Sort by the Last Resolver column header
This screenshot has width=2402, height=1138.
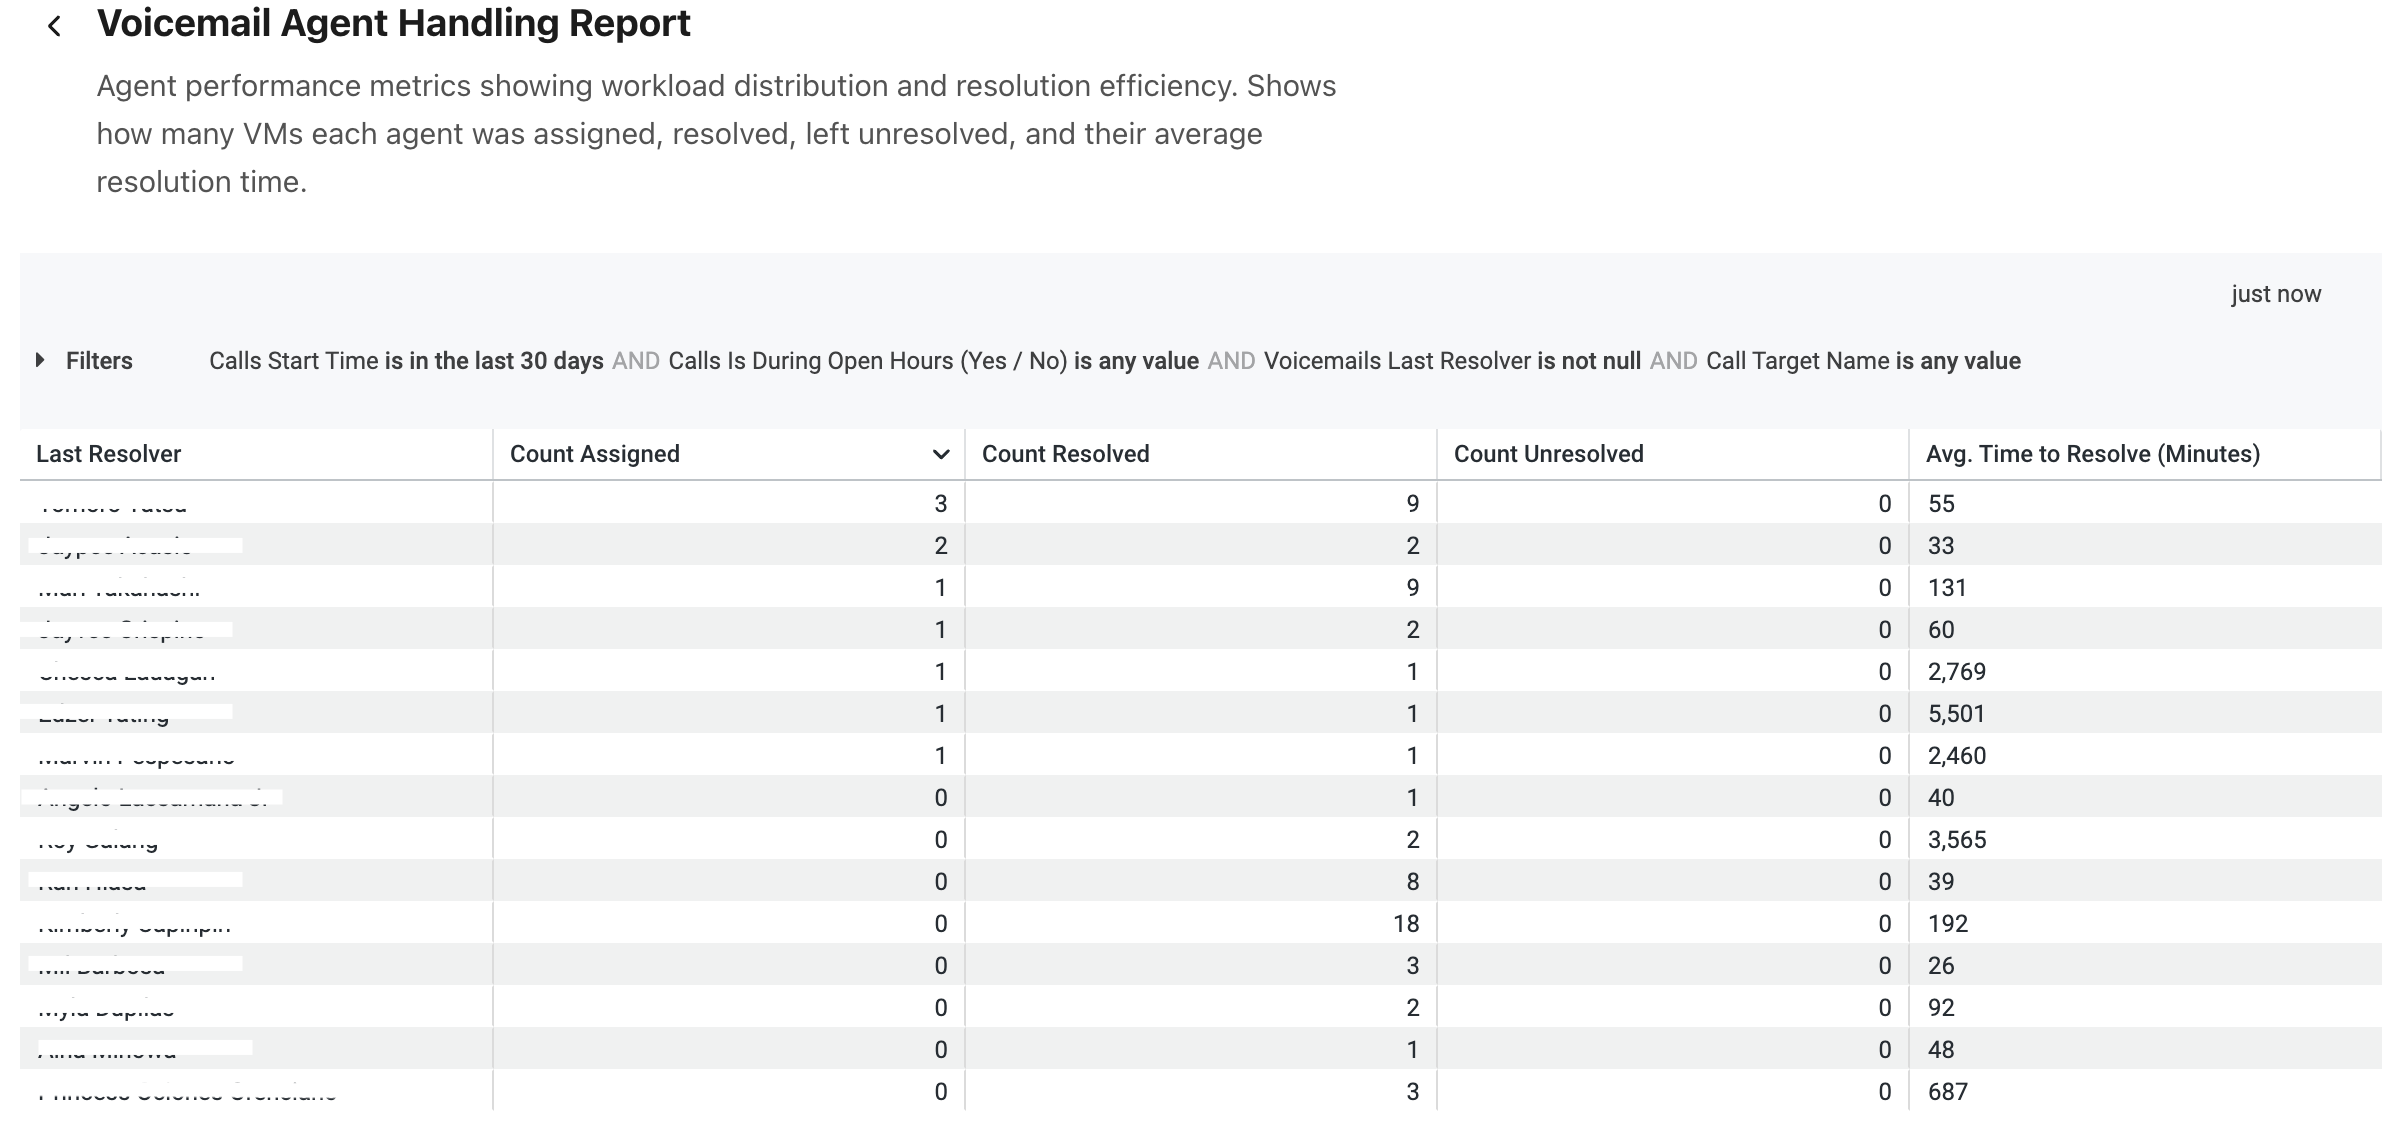coord(109,454)
